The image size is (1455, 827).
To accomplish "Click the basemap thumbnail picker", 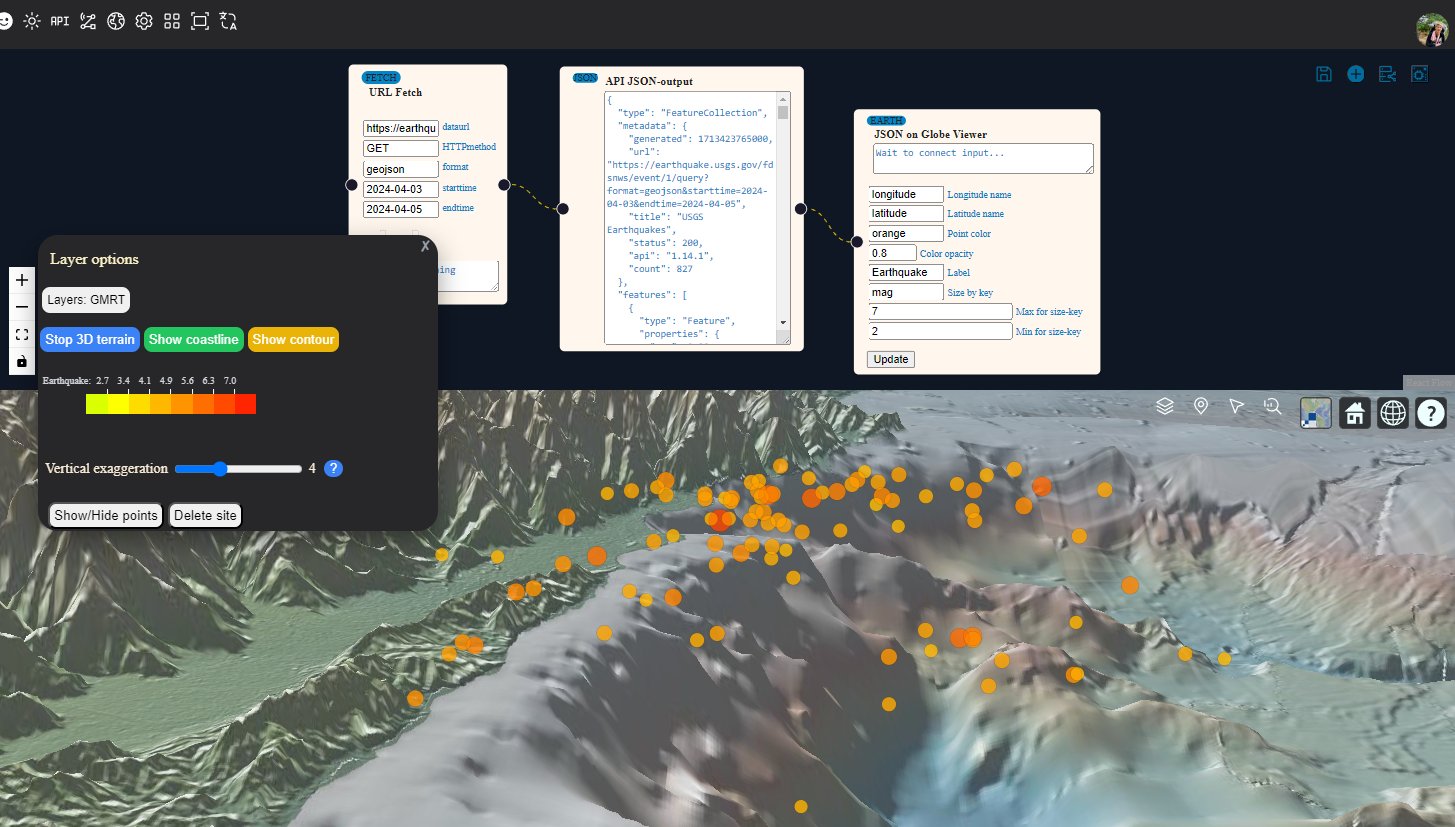I will [1316, 412].
